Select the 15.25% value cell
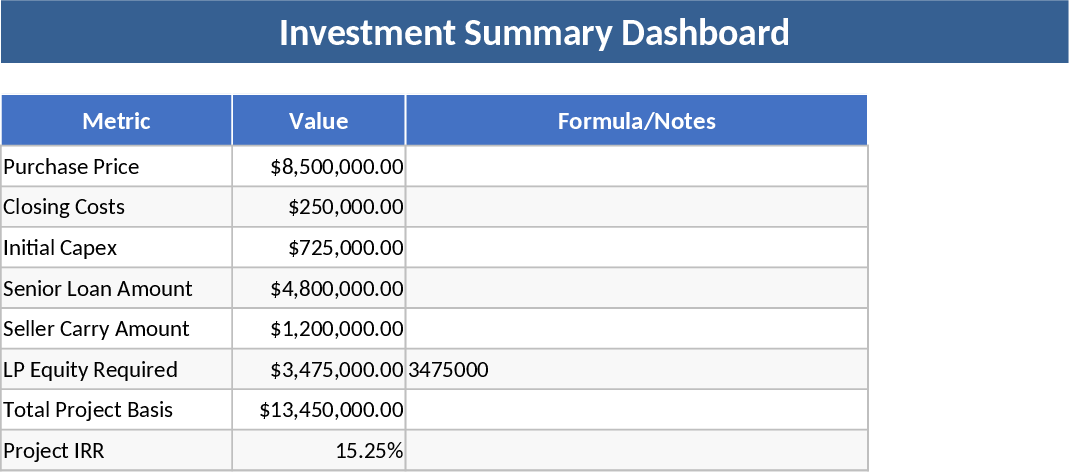 tap(318, 450)
